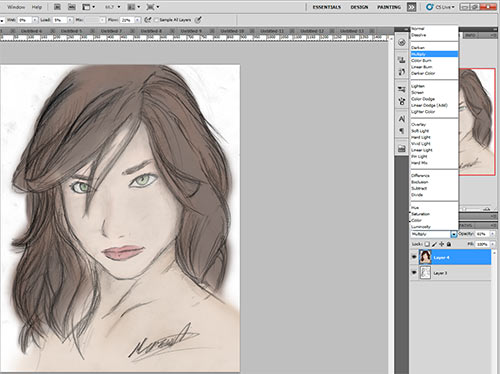Switch to the Untitled-5 document tab
Viewport: 500px width, 374px height.
(x=71, y=31)
